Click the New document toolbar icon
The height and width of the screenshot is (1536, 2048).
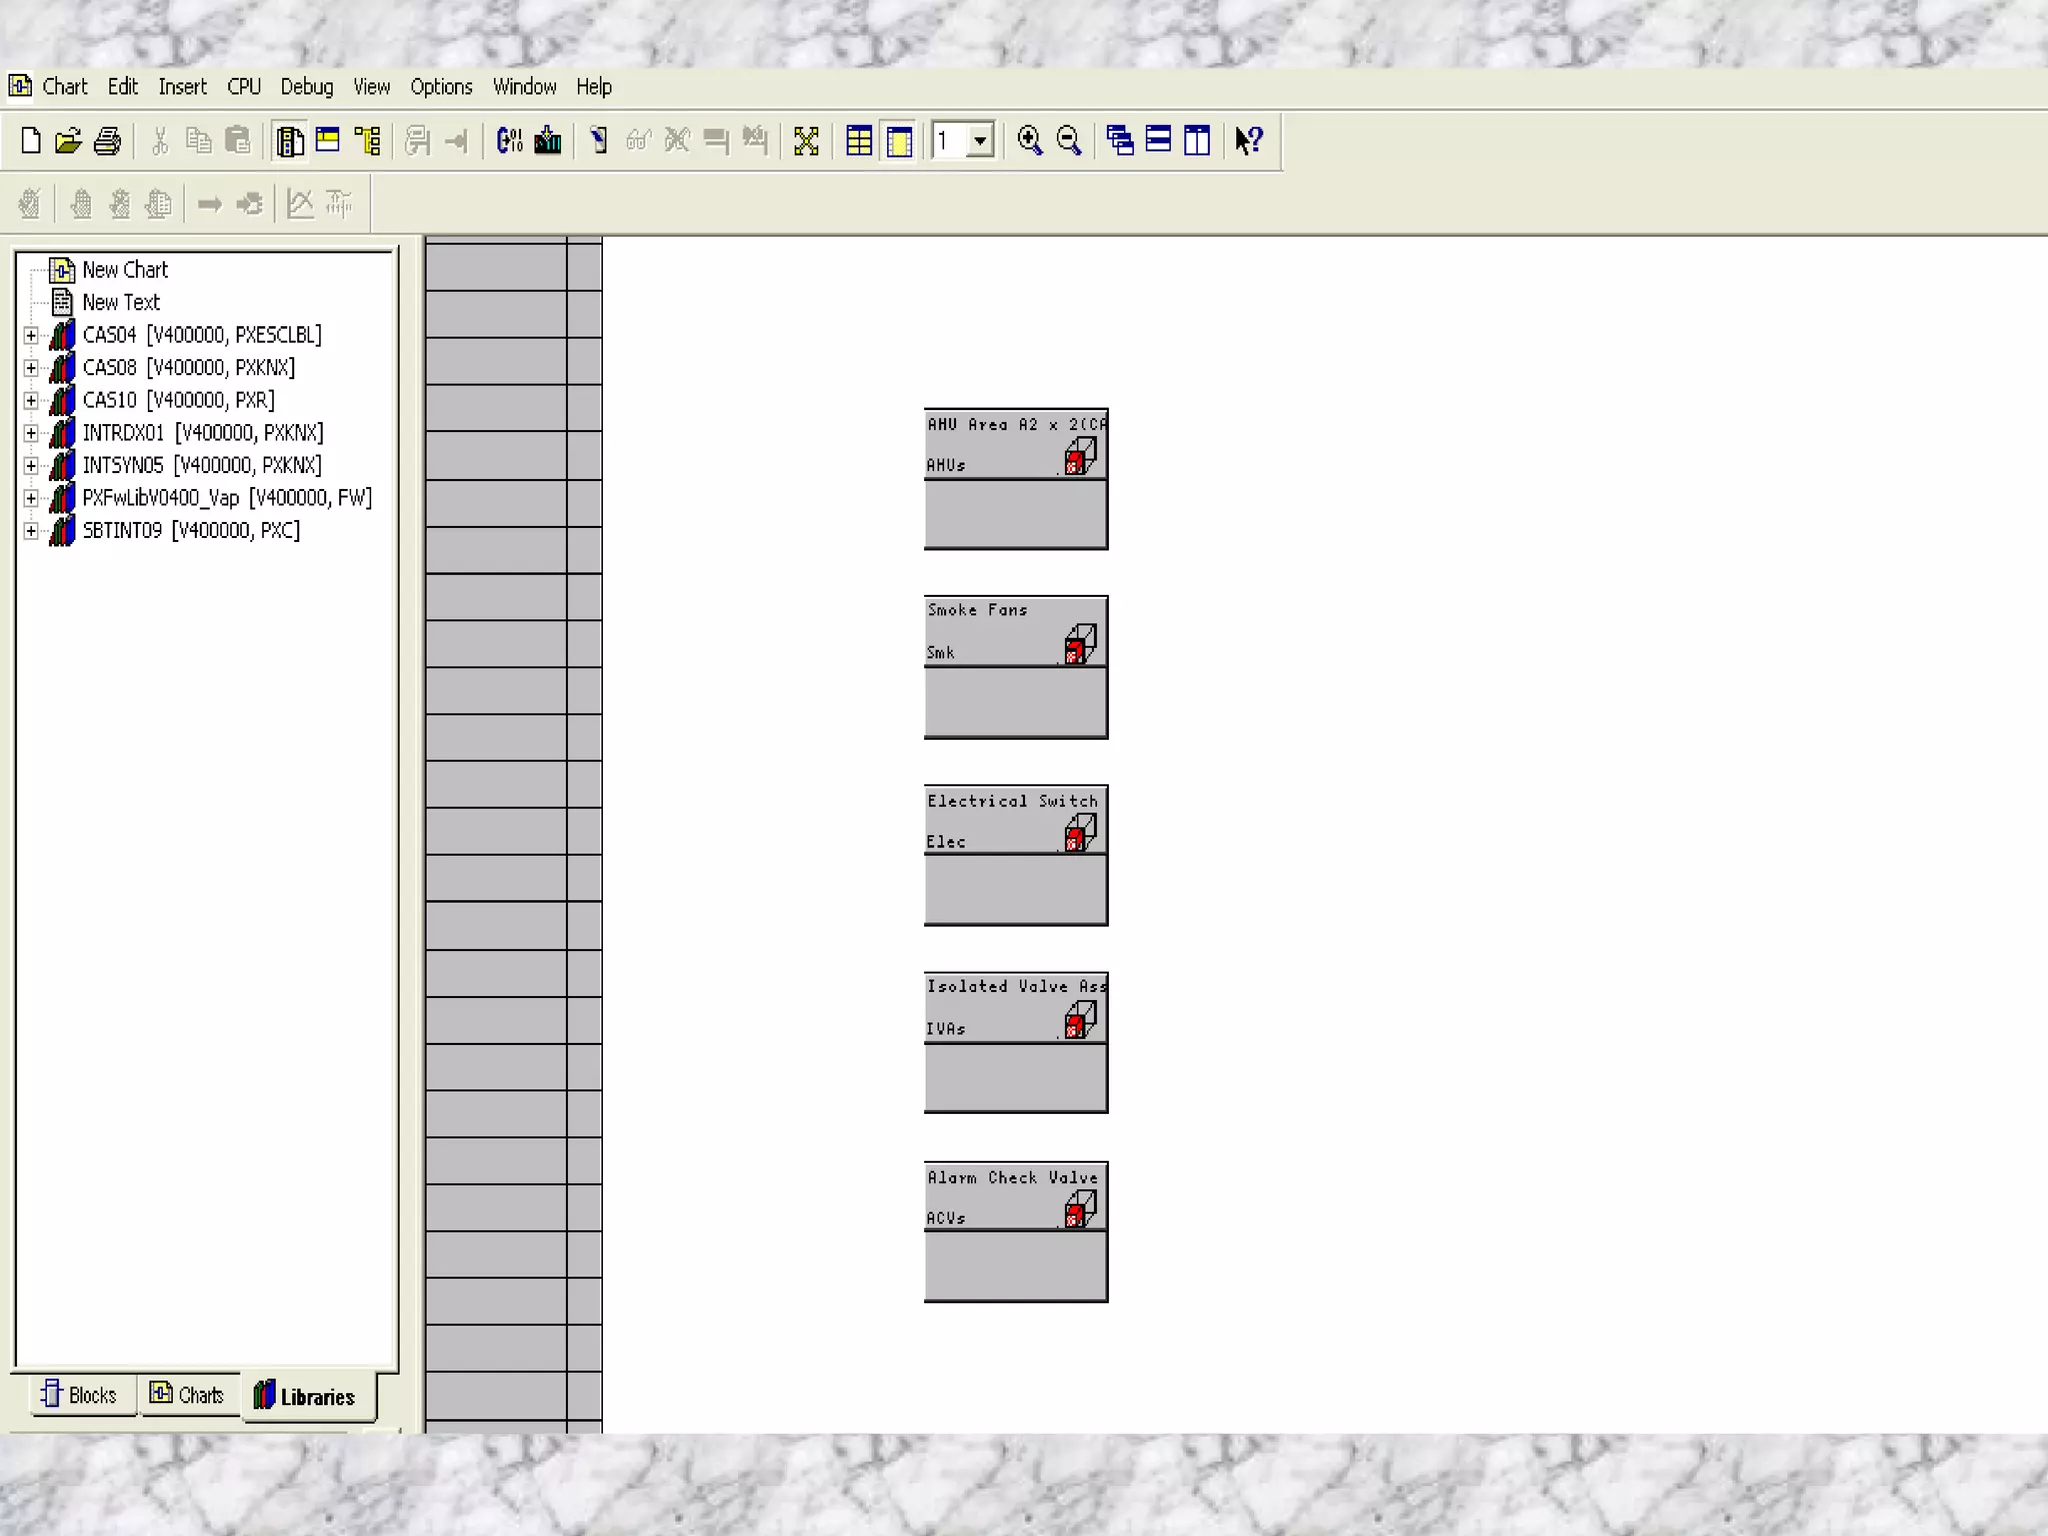click(31, 141)
